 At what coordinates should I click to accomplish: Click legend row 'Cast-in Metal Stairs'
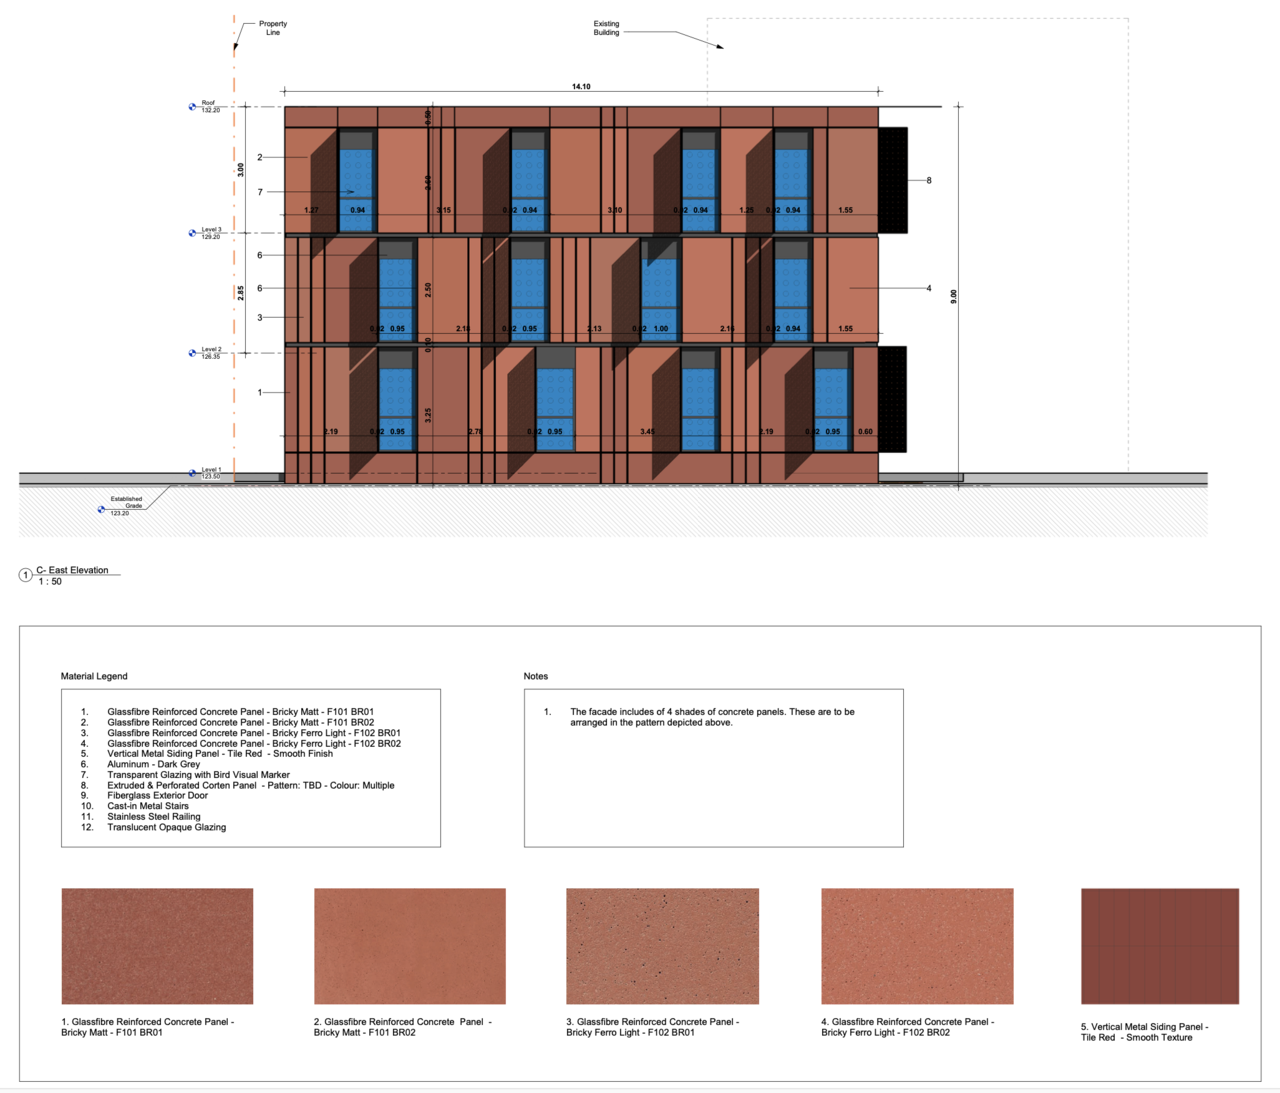click(x=135, y=806)
